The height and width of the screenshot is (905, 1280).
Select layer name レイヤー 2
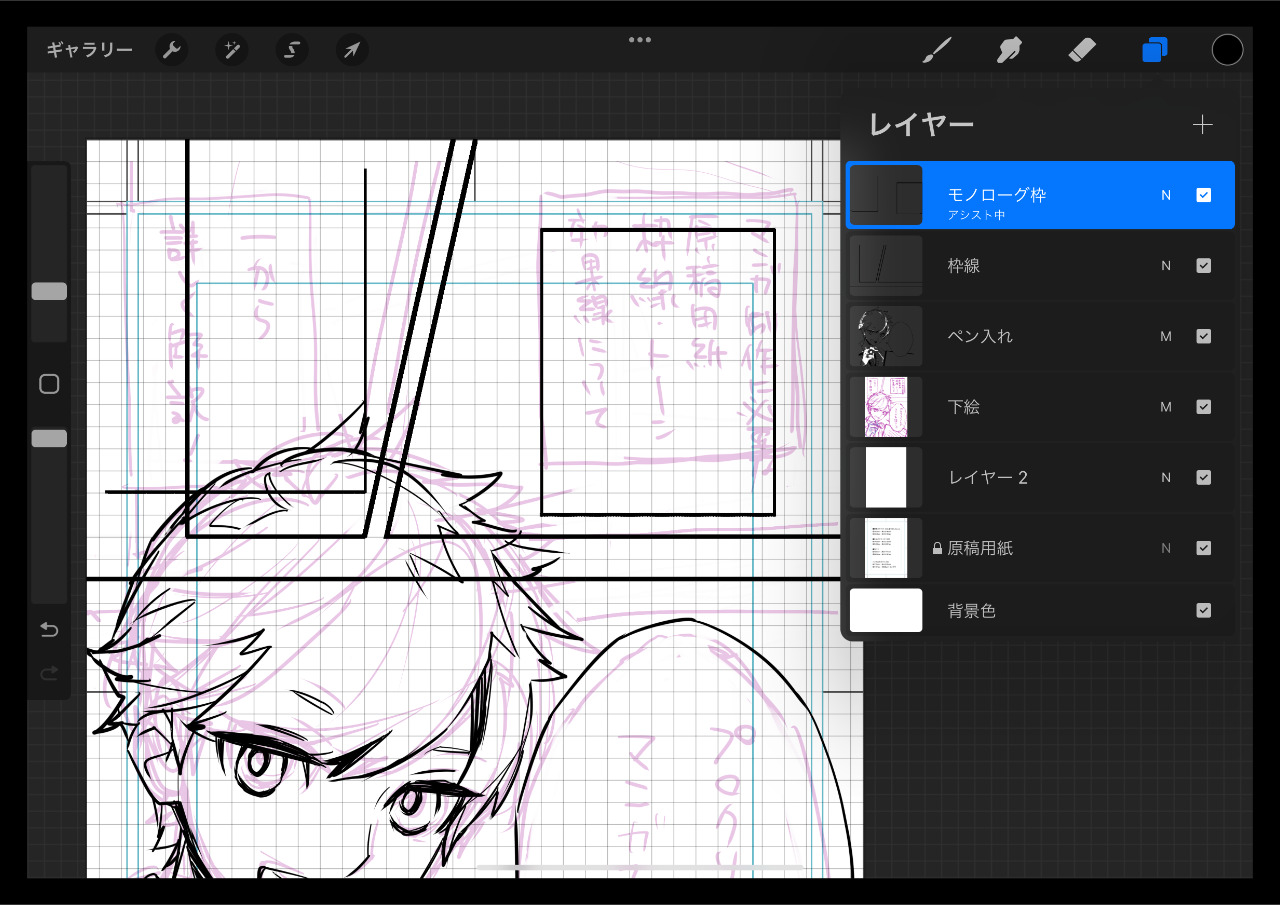click(x=988, y=477)
